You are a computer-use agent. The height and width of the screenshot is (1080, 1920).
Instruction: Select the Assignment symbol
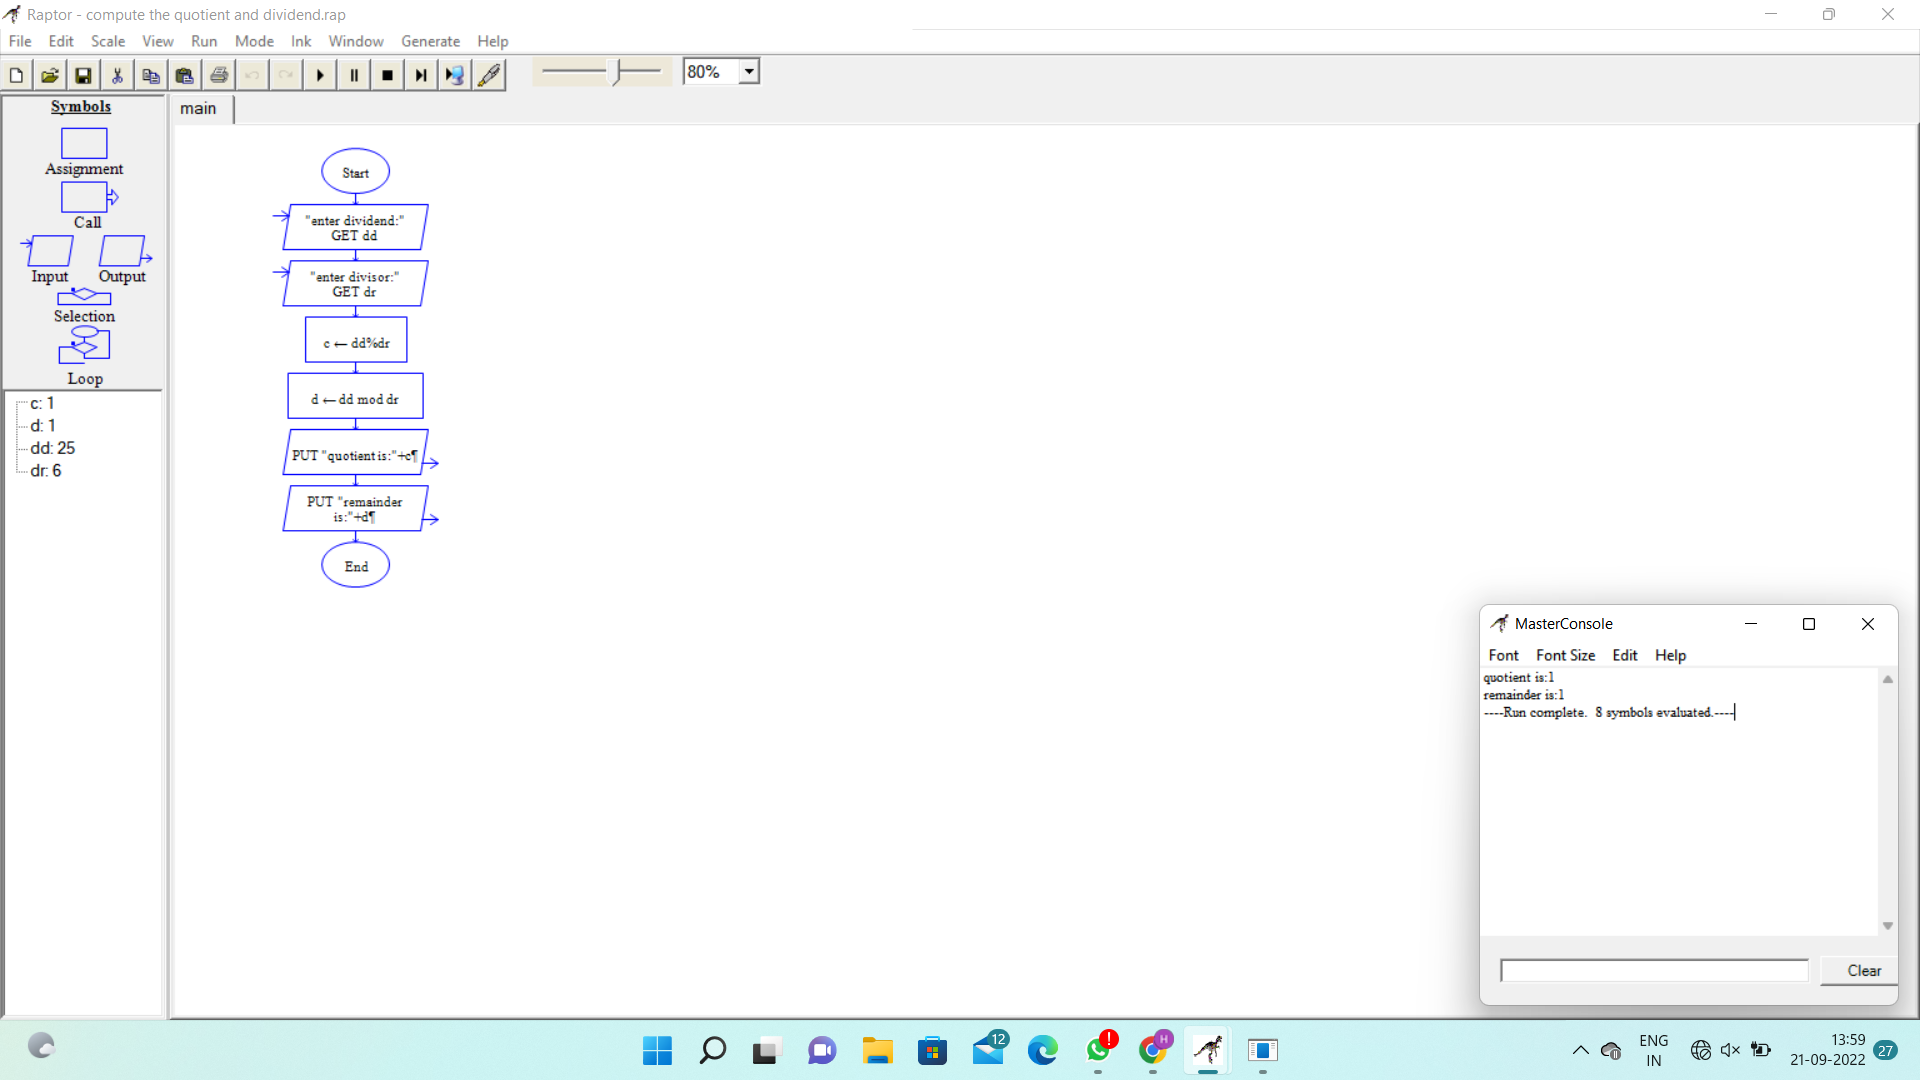(x=84, y=144)
